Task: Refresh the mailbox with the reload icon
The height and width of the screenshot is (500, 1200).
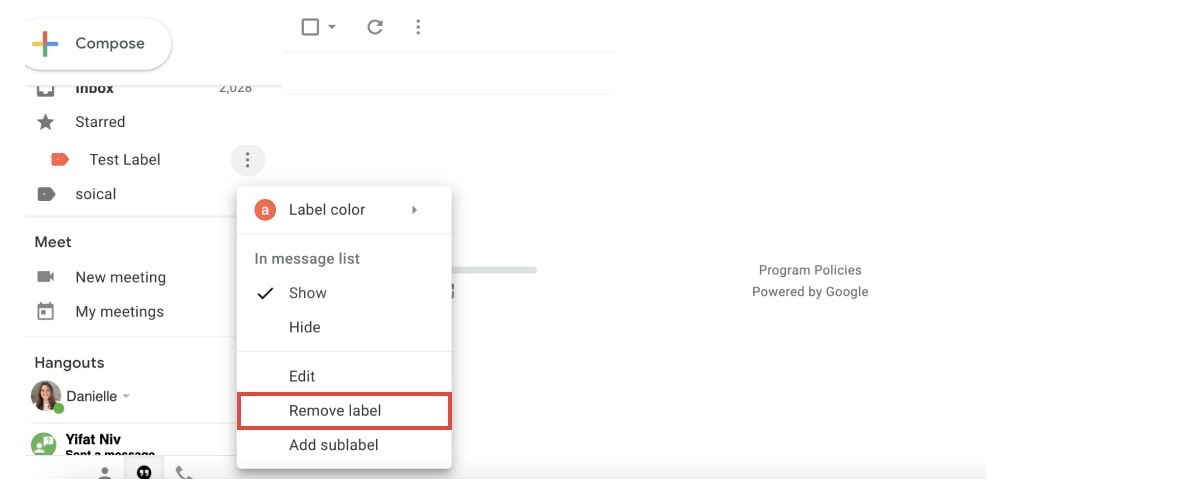Action: point(375,27)
